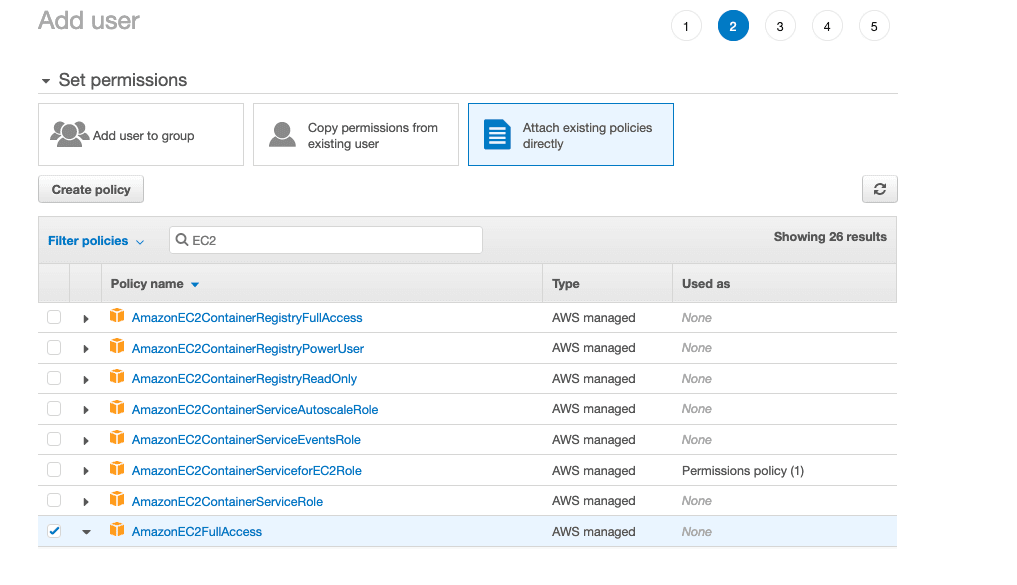
Task: Collapse the AmazonEC2FullAccess policy details
Action: click(86, 532)
